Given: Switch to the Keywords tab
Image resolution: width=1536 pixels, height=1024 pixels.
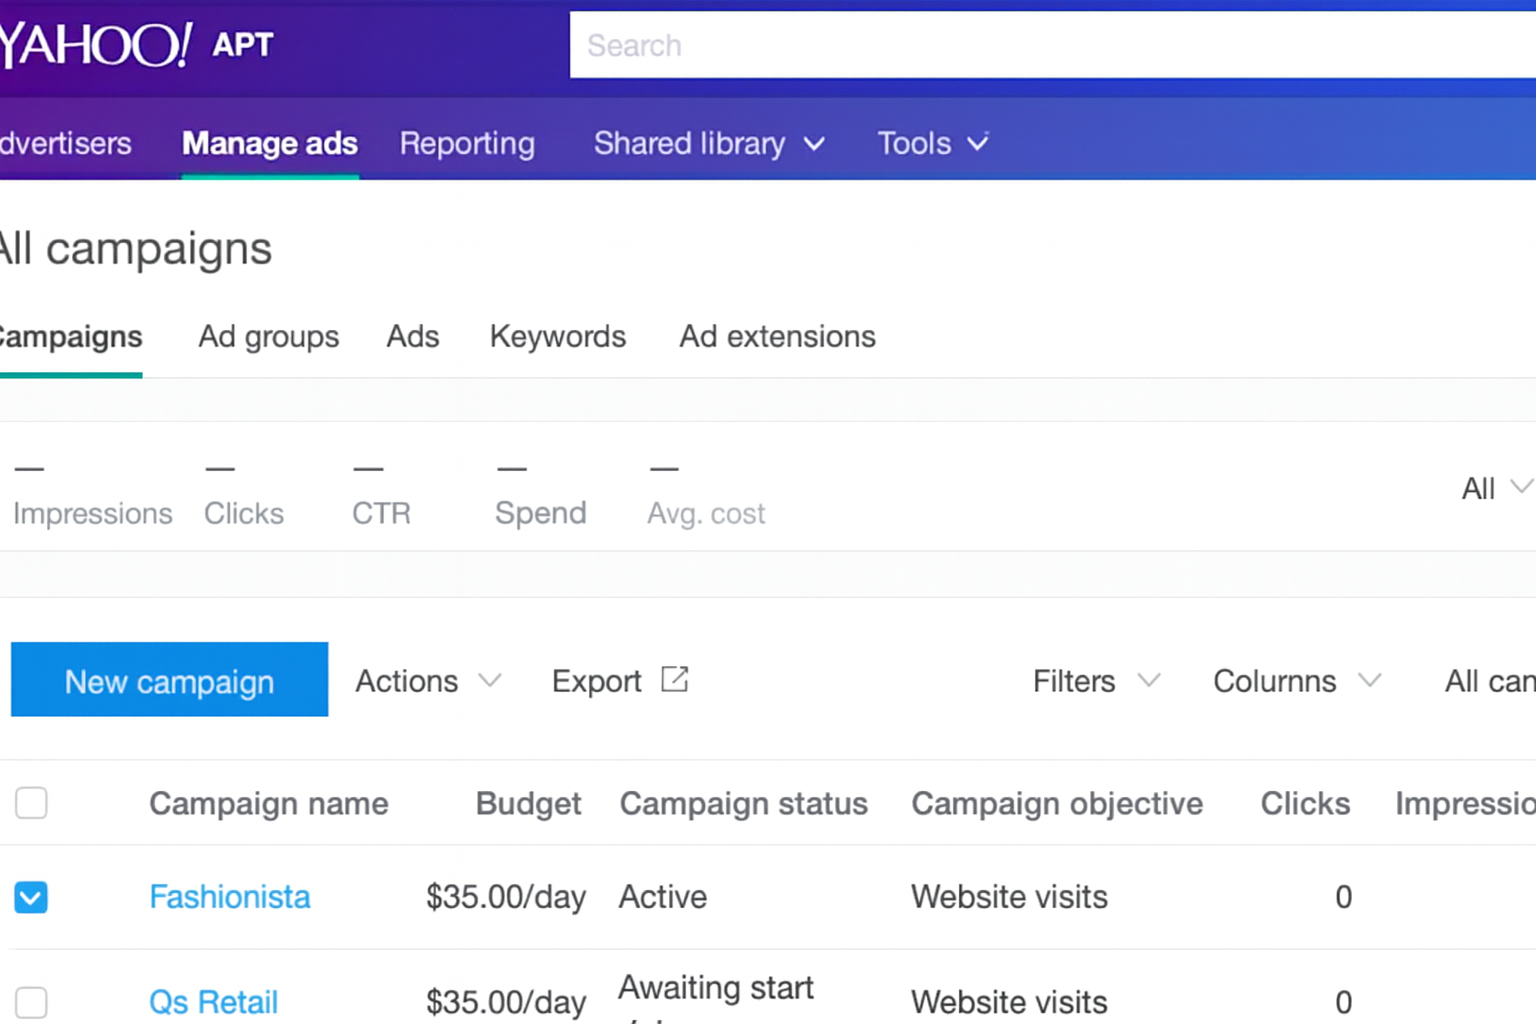Looking at the screenshot, I should pos(557,337).
